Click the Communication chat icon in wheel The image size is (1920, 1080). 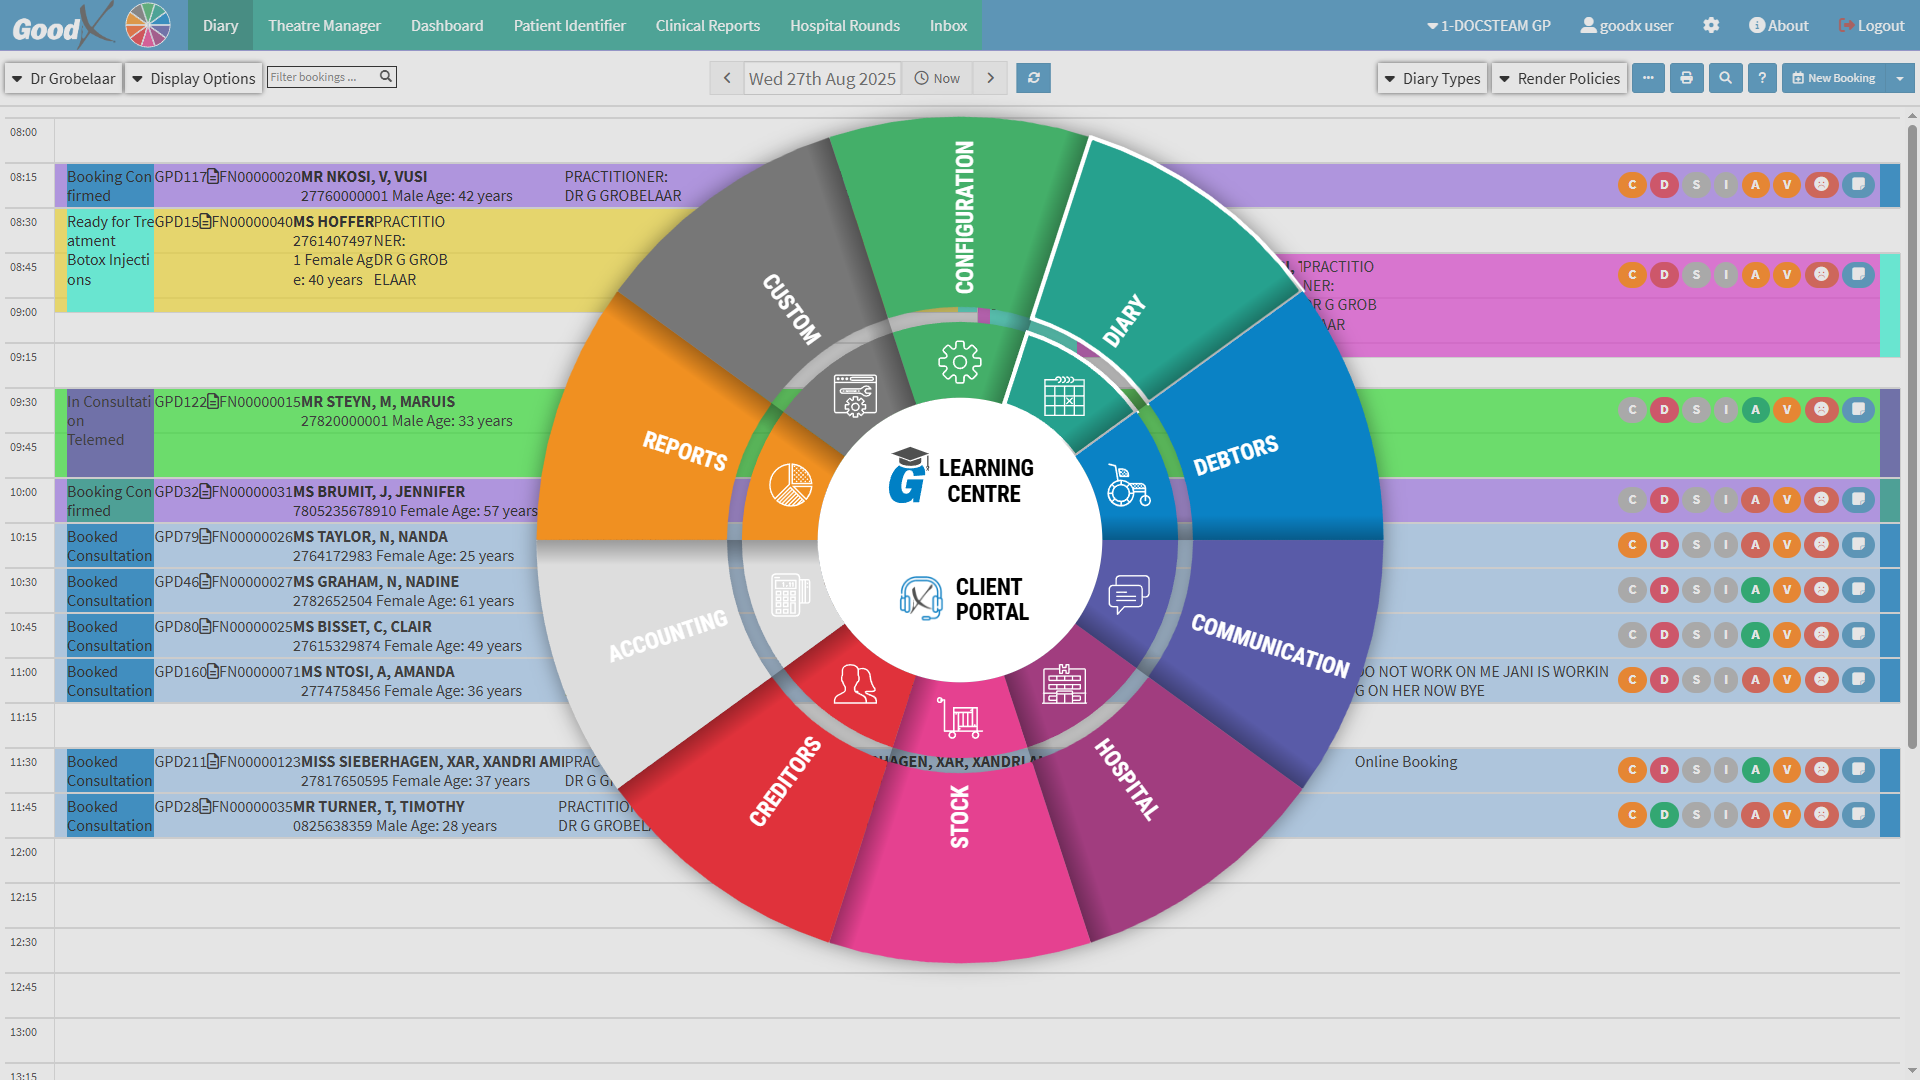(x=1128, y=594)
